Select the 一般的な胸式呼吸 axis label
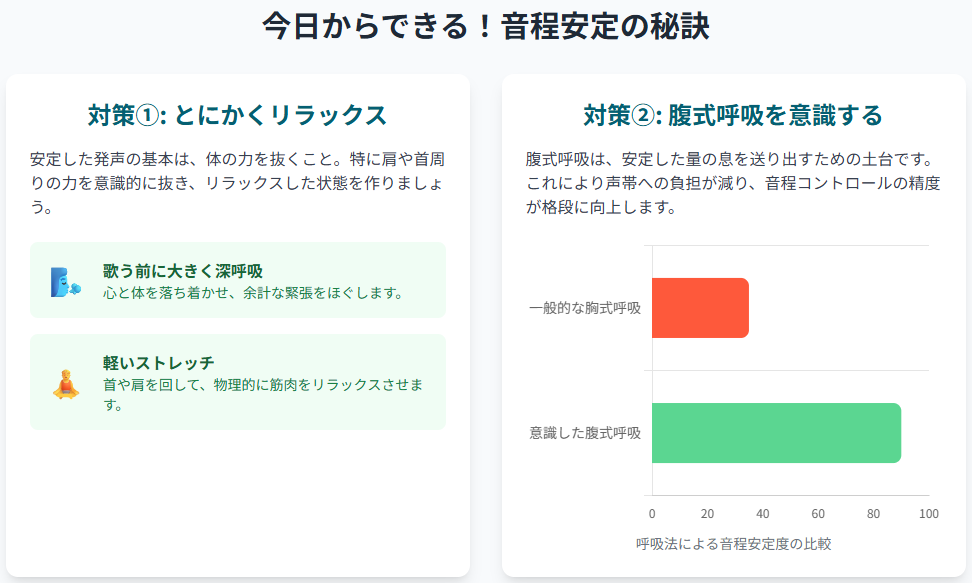972x583 pixels. tap(585, 307)
